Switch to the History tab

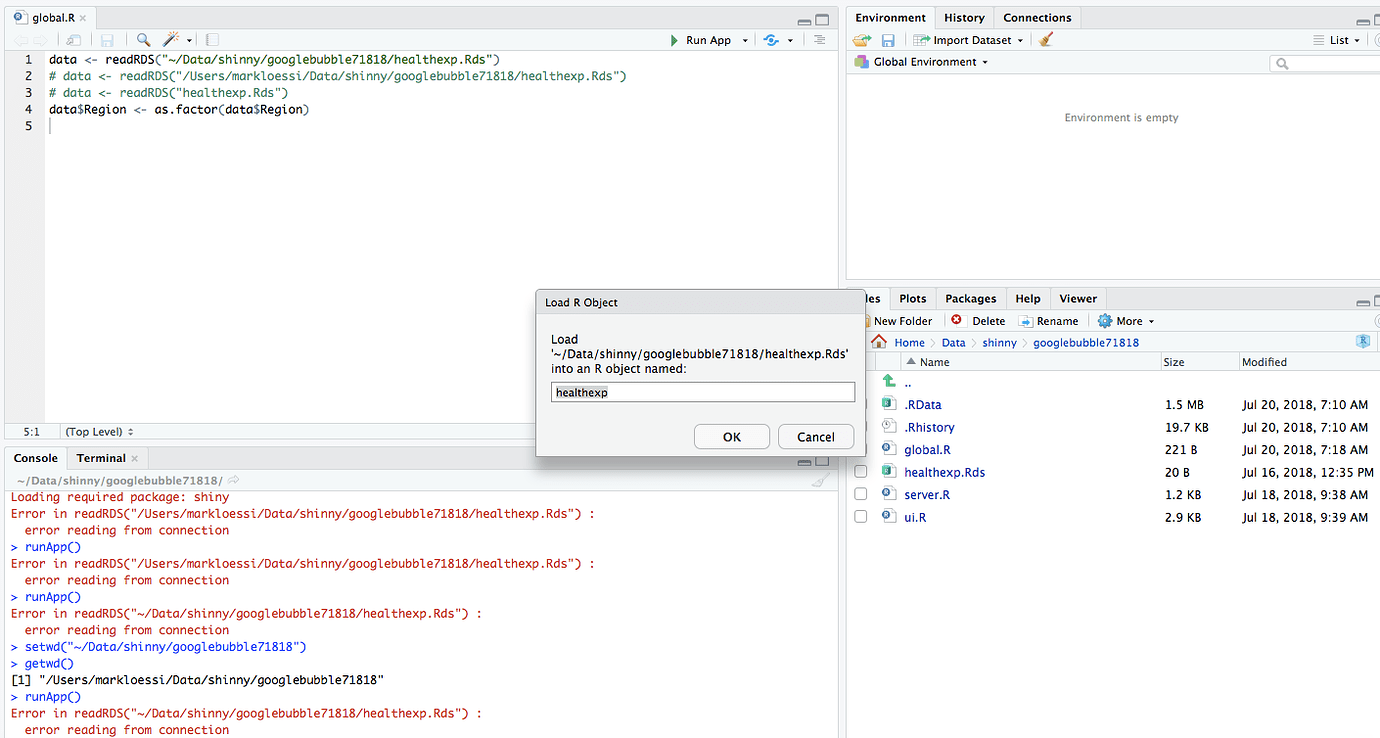(x=963, y=17)
